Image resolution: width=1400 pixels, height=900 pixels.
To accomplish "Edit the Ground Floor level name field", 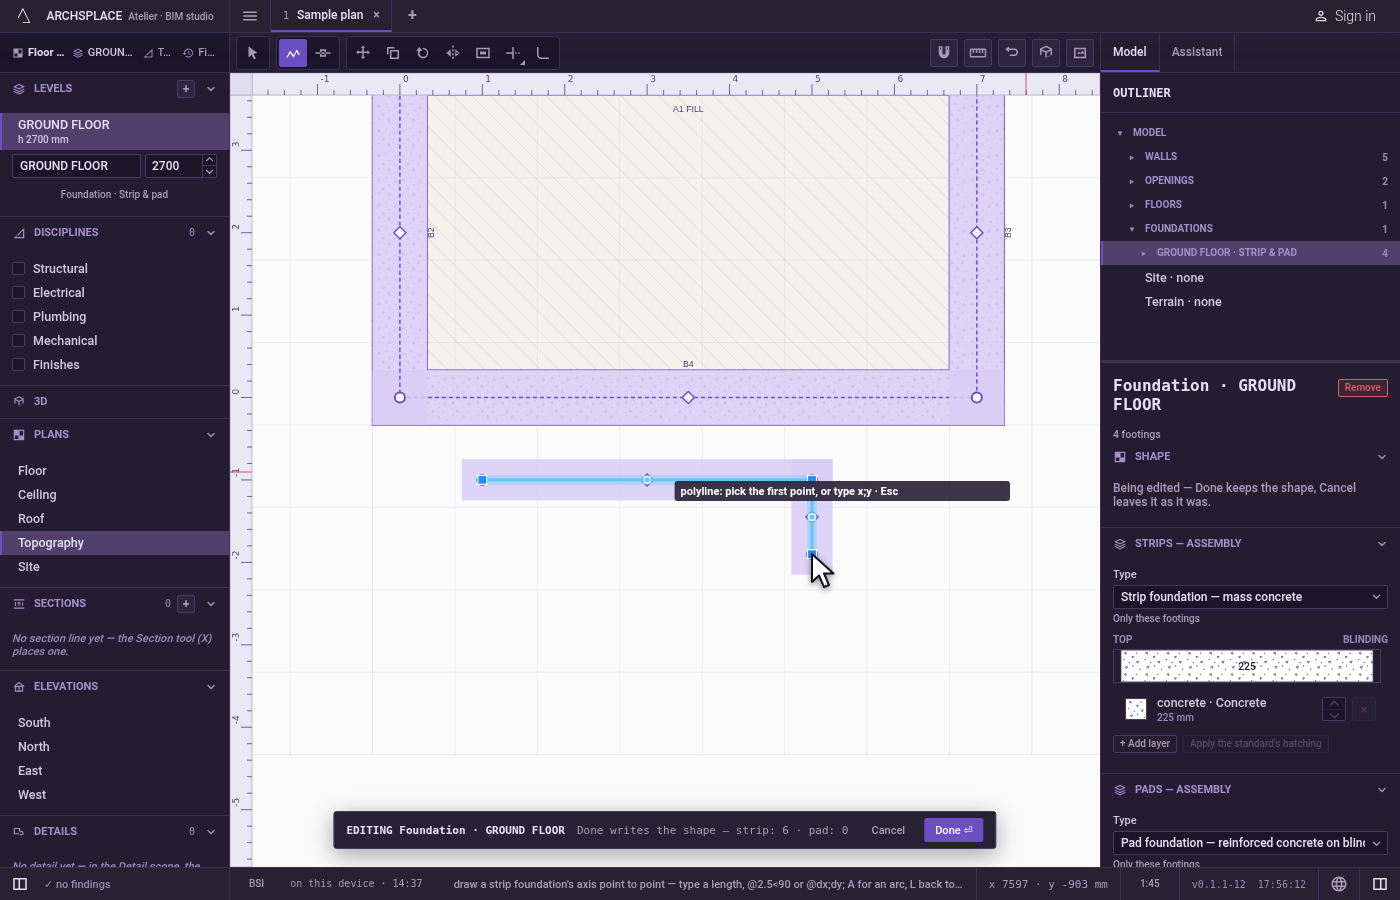I will click(76, 166).
